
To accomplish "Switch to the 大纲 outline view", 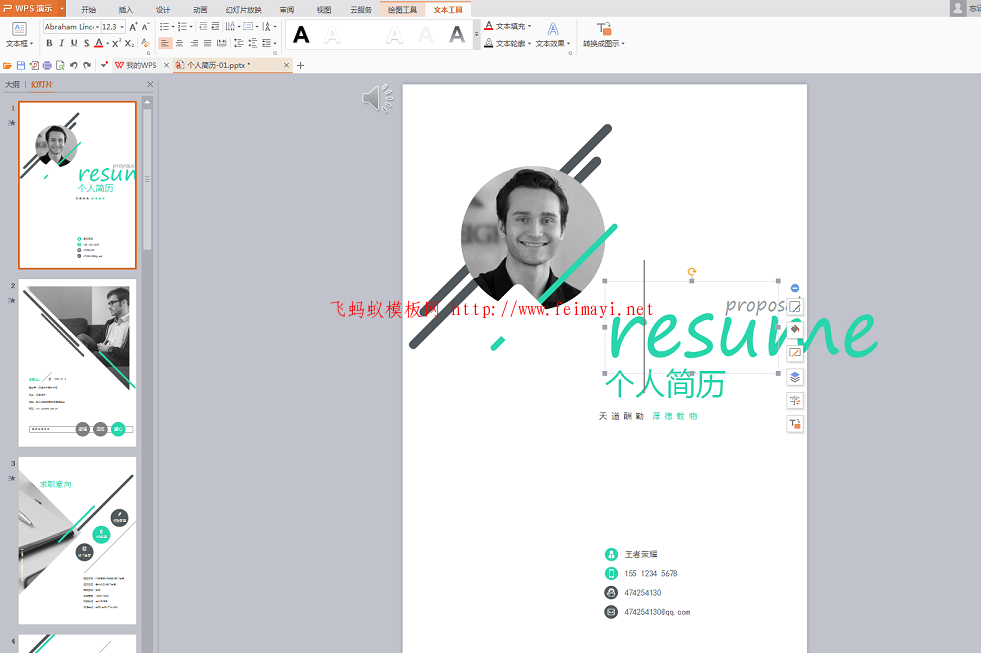I will coord(12,85).
